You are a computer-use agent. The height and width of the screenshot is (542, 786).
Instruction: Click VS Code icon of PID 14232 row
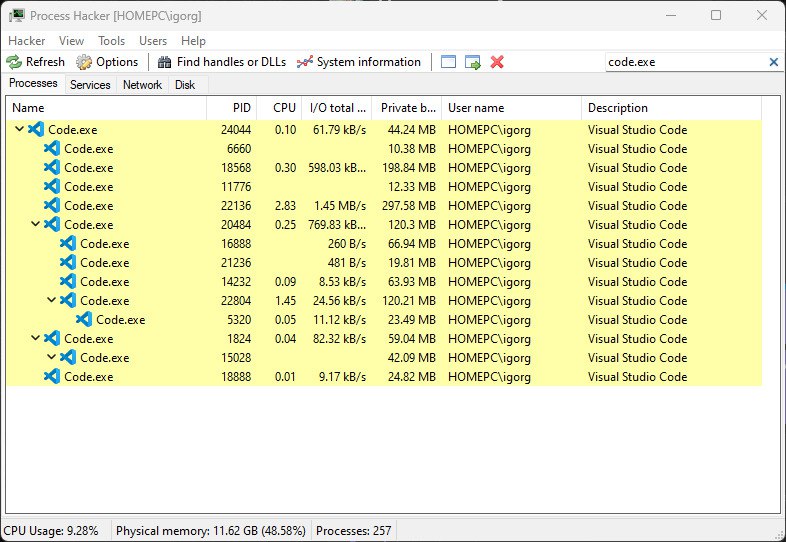68,281
